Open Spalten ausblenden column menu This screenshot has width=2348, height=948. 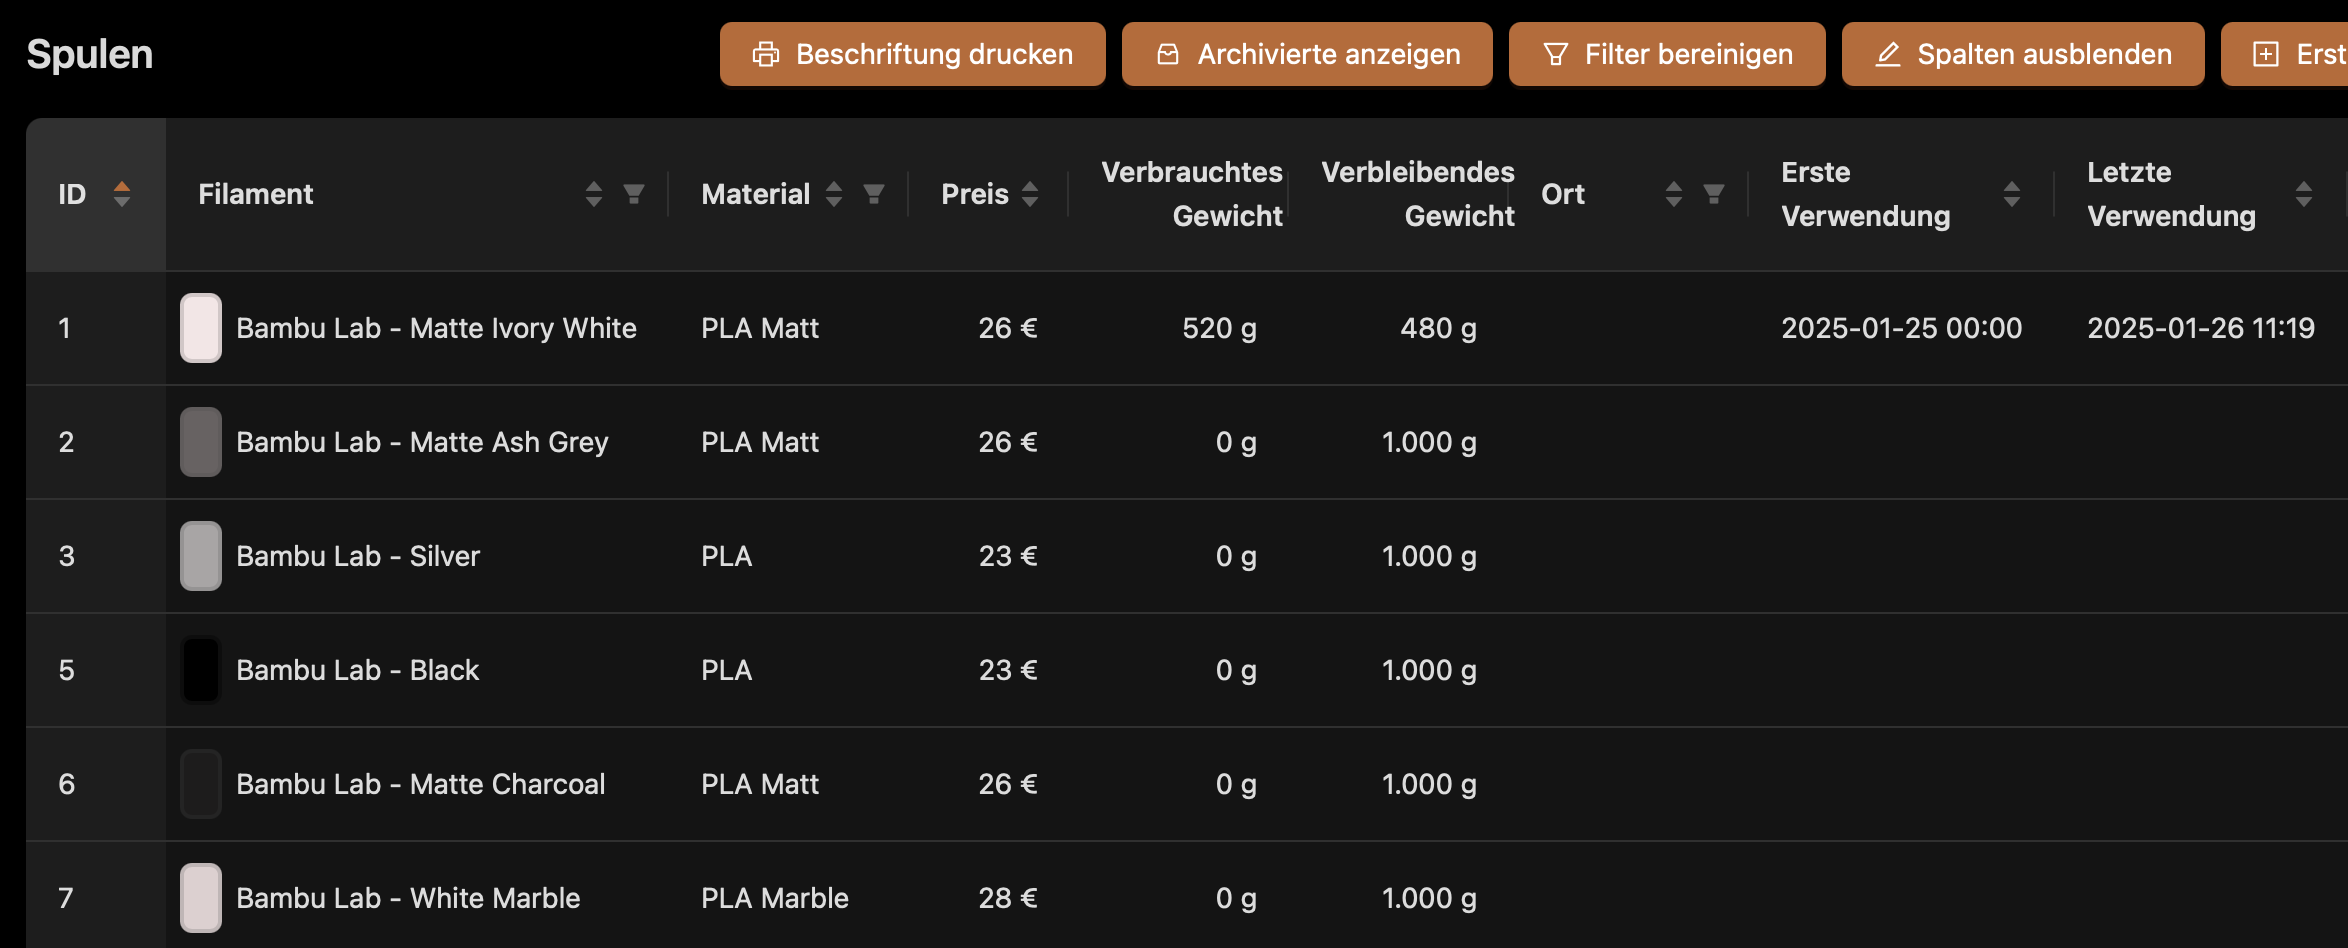pos(2023,54)
